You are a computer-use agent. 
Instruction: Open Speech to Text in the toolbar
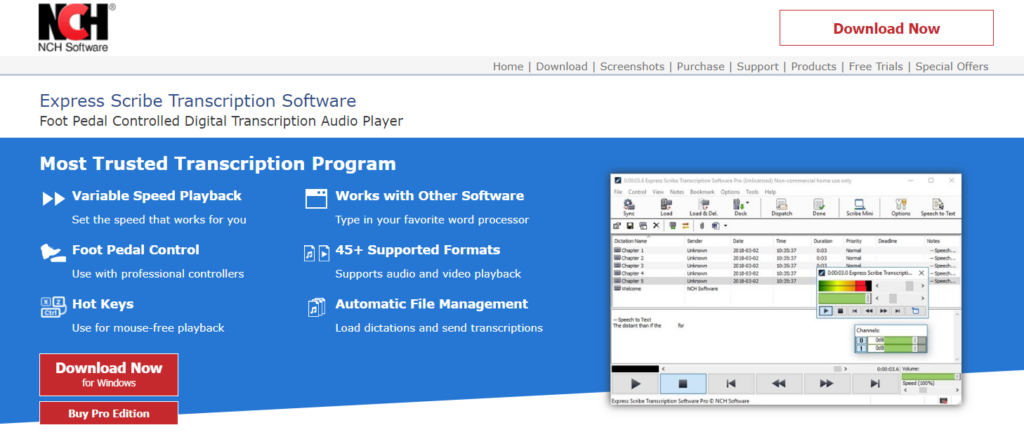937,208
